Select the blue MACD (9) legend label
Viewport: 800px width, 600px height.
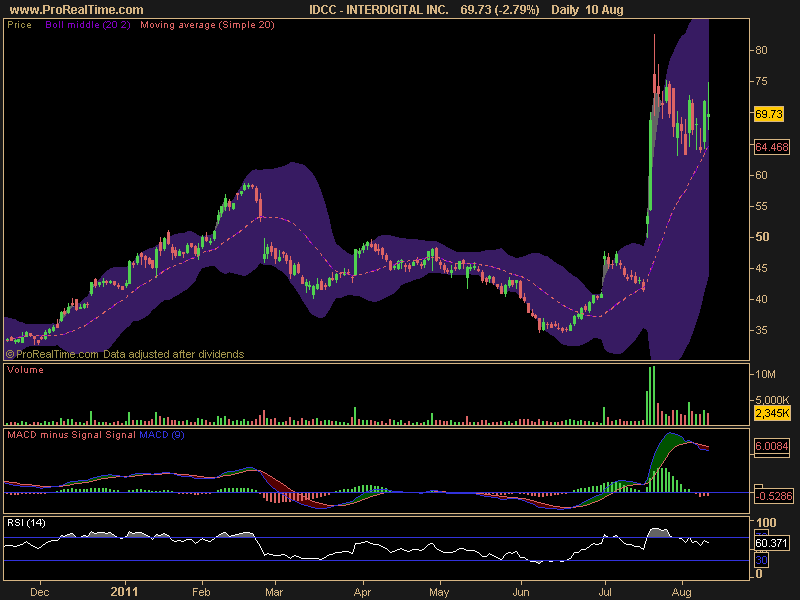click(x=162, y=435)
